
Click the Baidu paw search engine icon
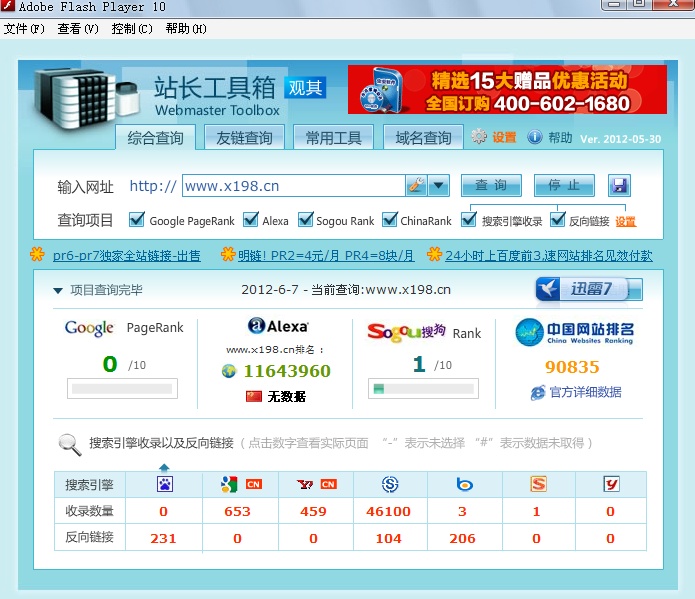point(164,484)
